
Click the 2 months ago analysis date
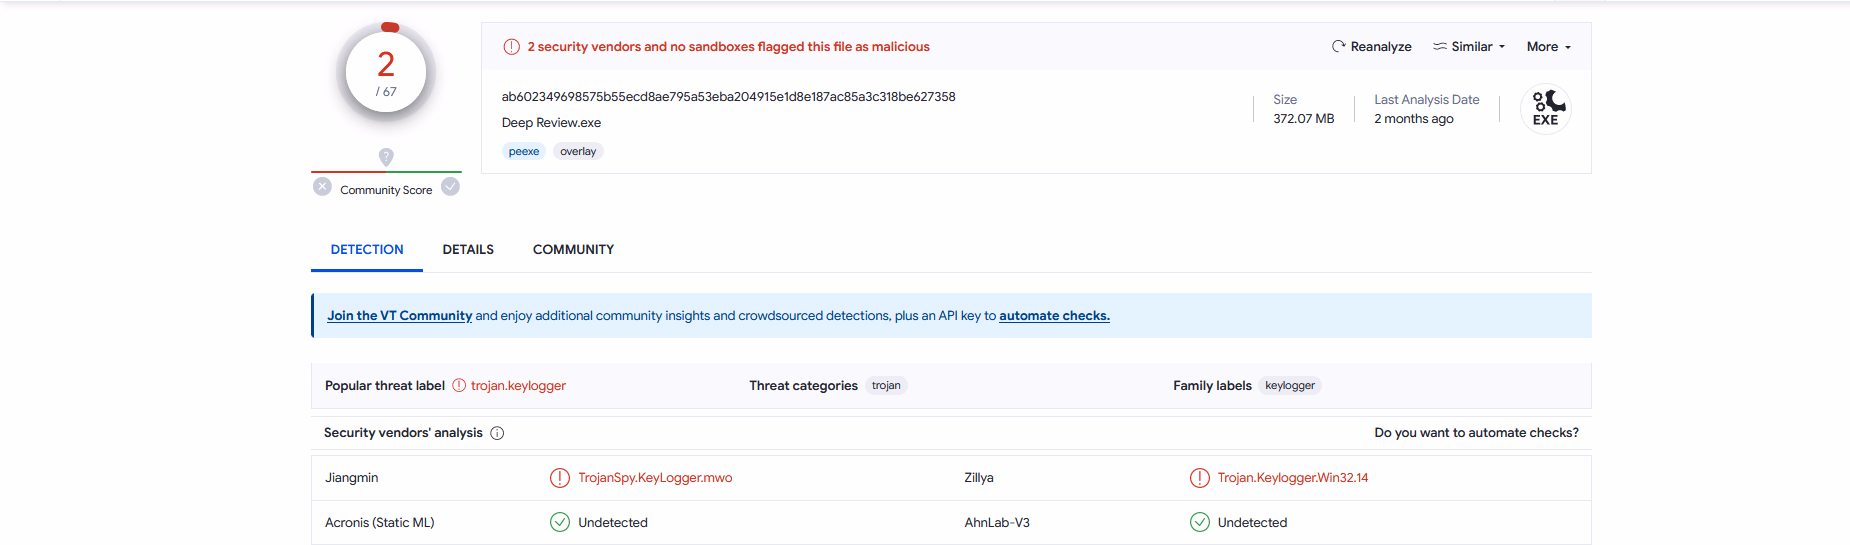(1414, 118)
